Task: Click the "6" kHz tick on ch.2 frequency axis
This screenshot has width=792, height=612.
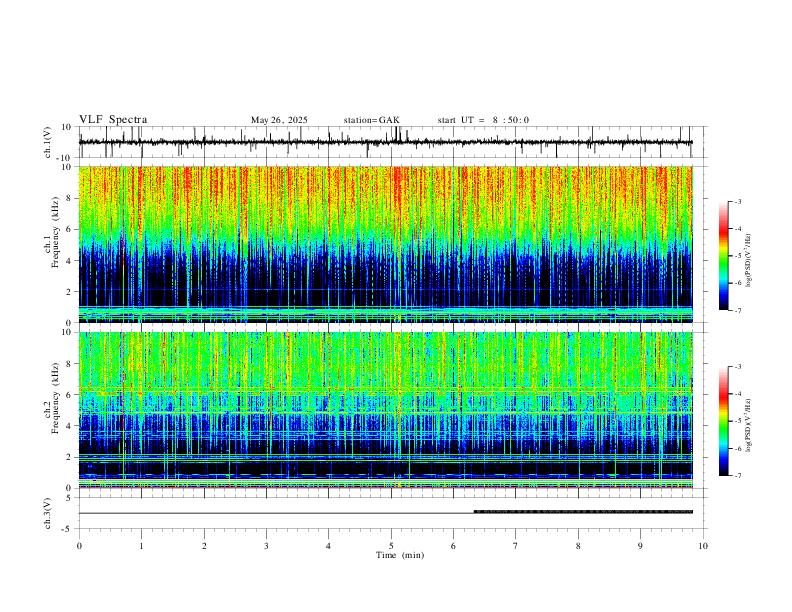Action: point(69,395)
